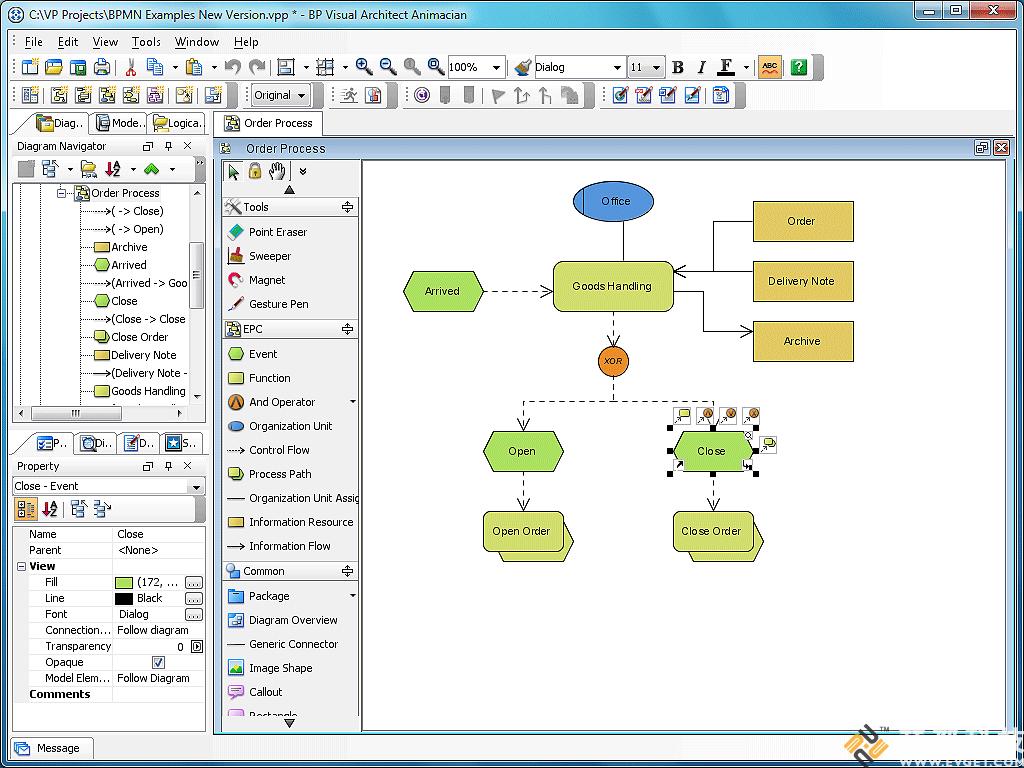Click the ellipsis button for Fill
1024x768 pixels.
193,583
